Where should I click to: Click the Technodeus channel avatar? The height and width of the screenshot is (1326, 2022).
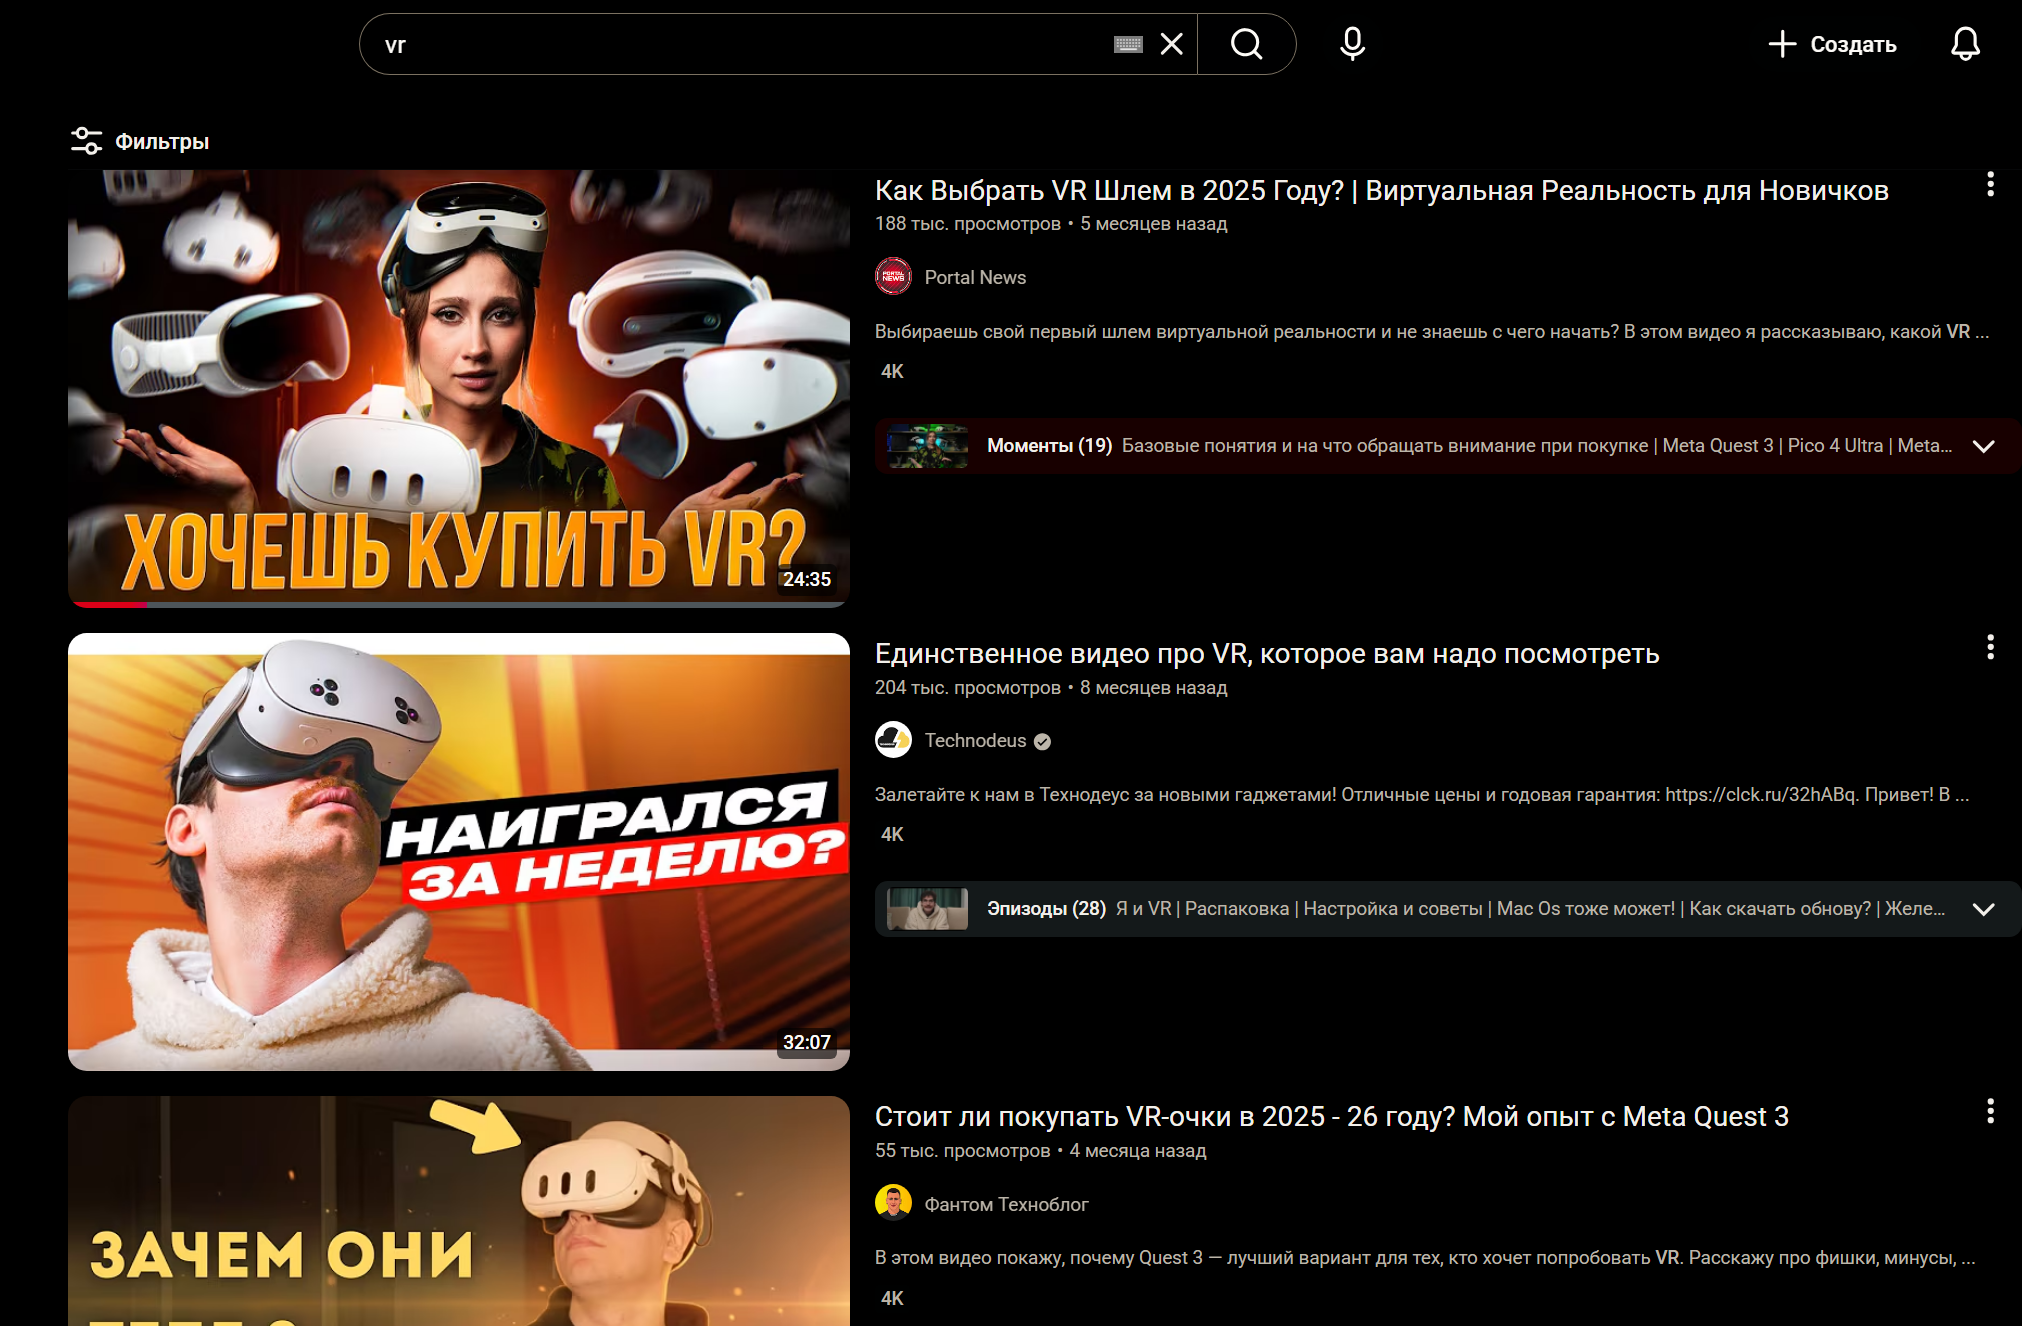pyautogui.click(x=893, y=740)
